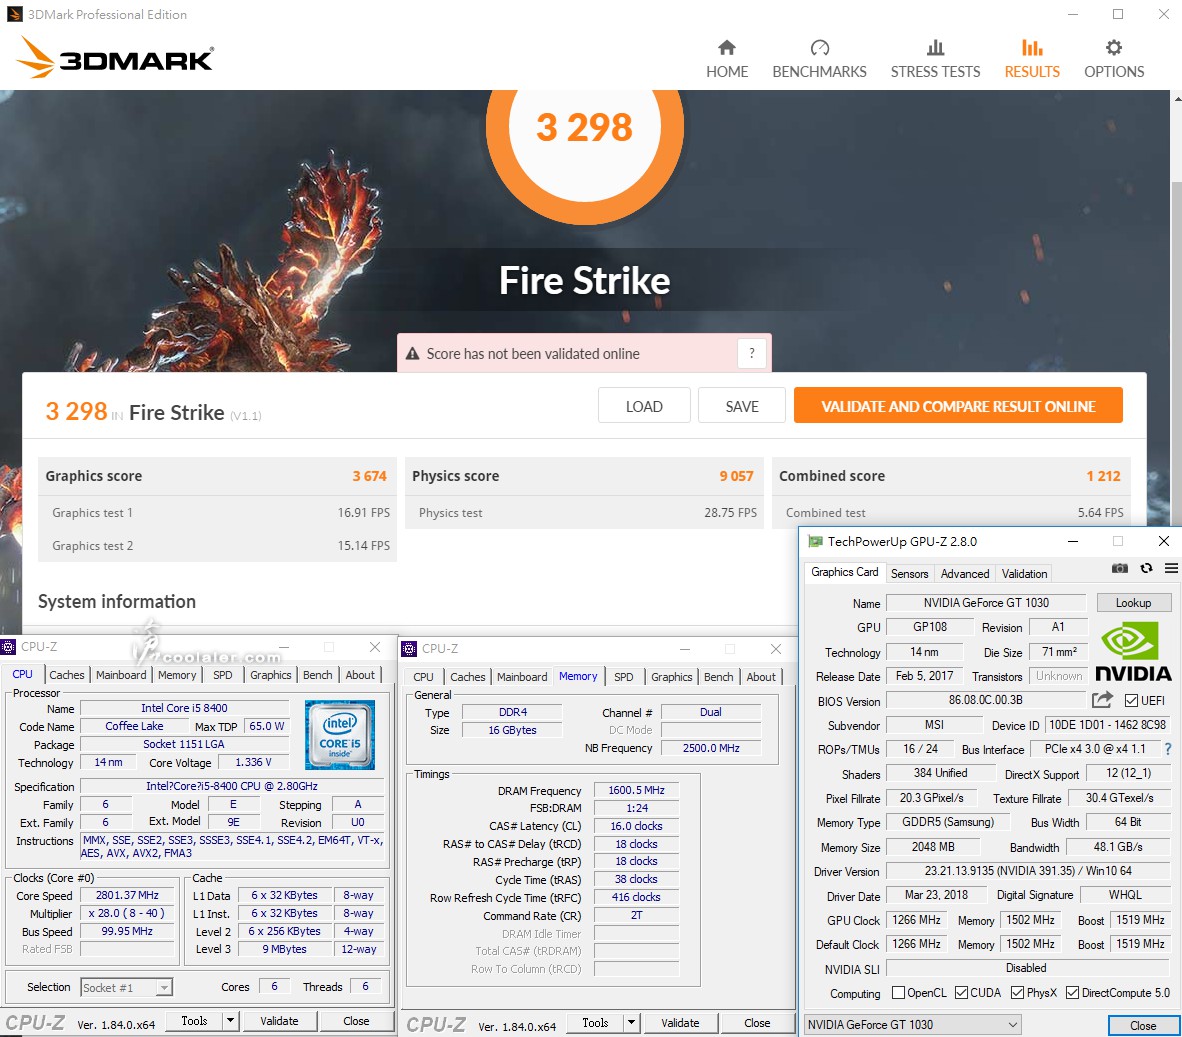Open Stress Tests via bar chart icon

935,48
